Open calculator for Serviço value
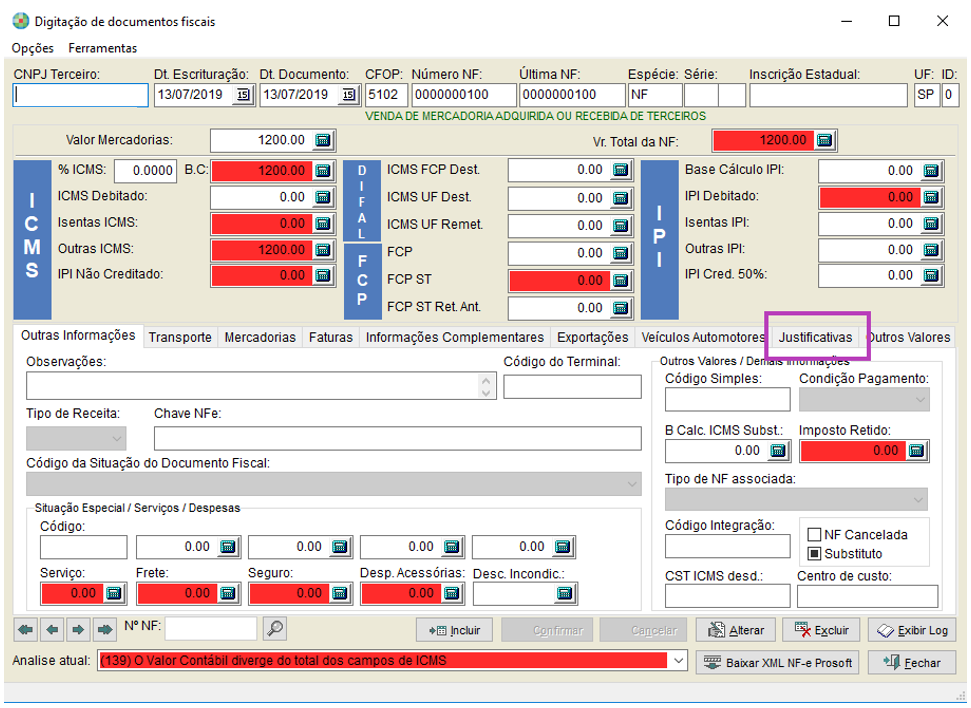The width and height of the screenshot is (971, 708). [114, 593]
